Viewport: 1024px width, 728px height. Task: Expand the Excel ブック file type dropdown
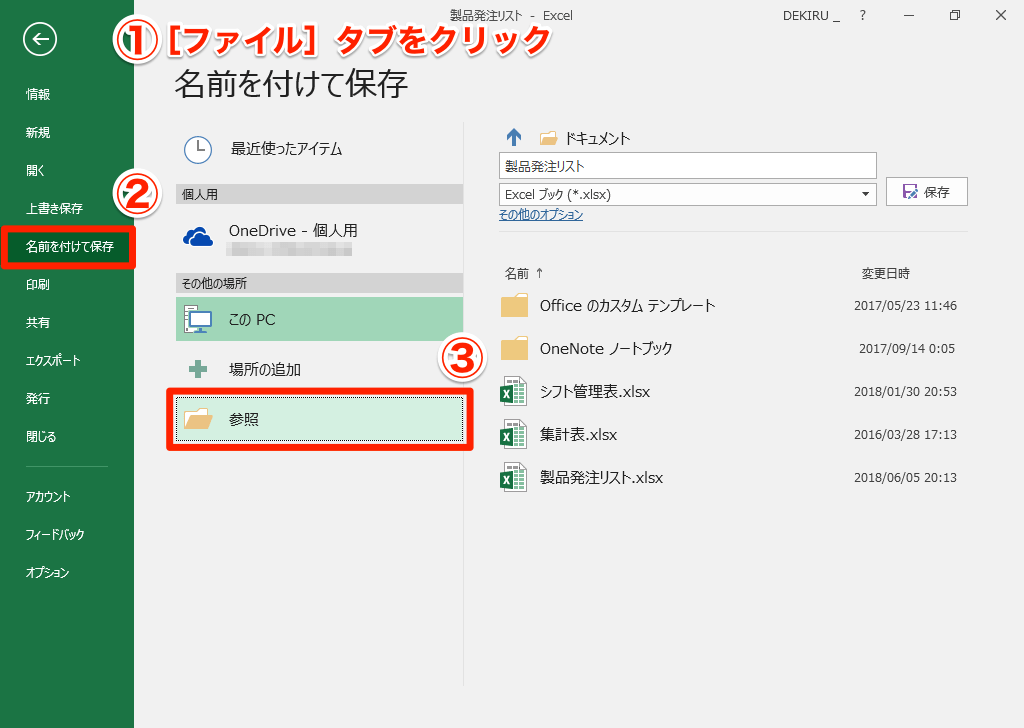[865, 194]
